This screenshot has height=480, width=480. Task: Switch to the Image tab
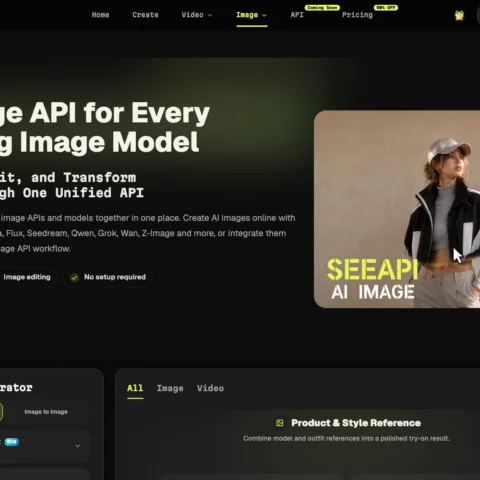[x=170, y=388]
